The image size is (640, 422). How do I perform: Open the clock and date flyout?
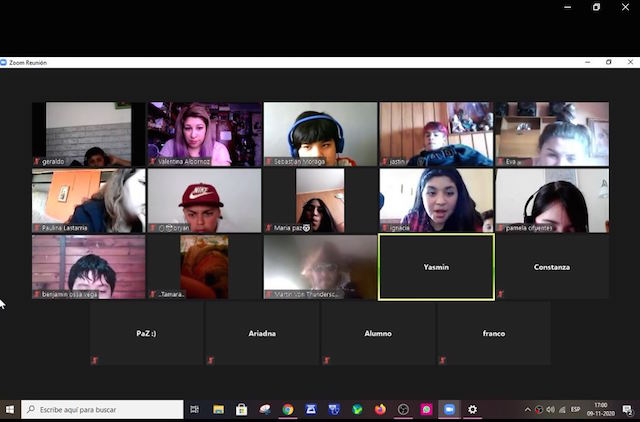601,409
